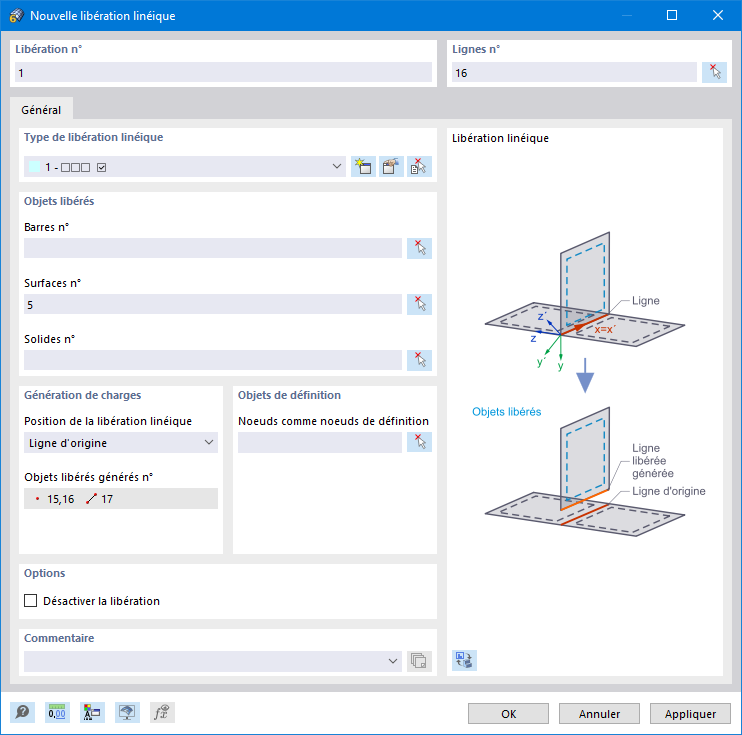The height and width of the screenshot is (735, 742).
Task: Switch to the Général tab
Action: 41,110
